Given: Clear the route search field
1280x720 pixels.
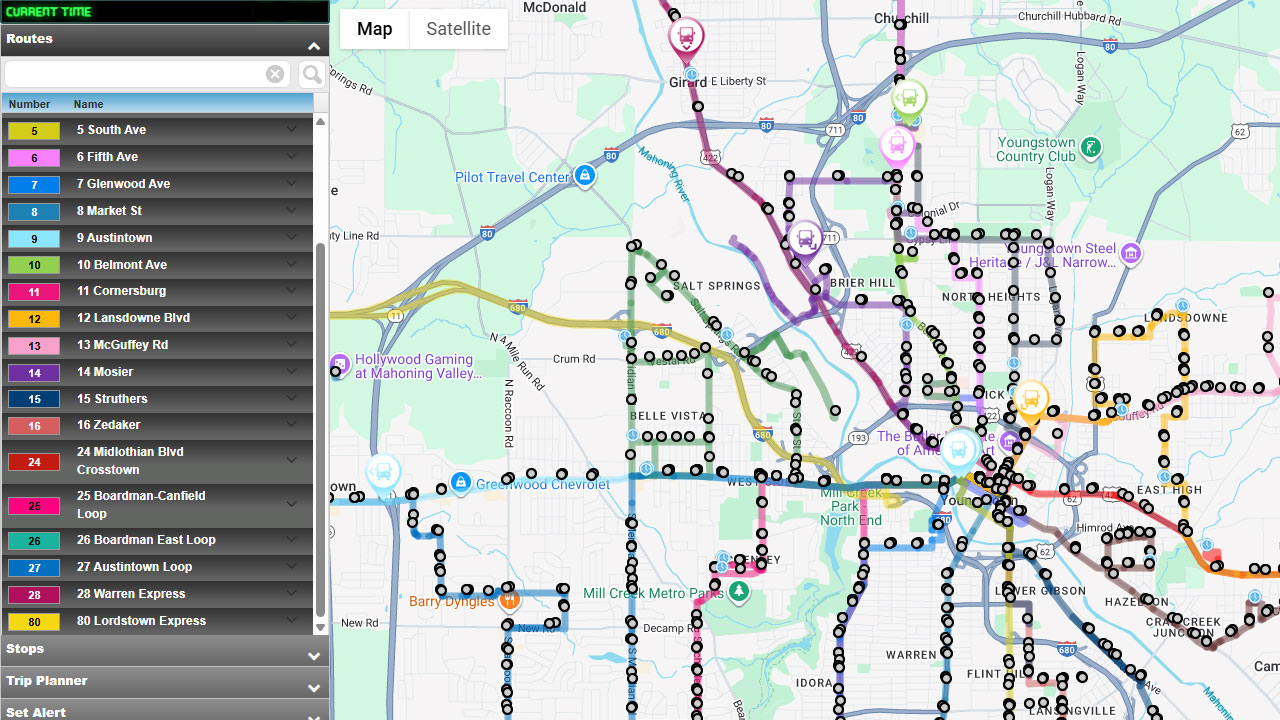Looking at the screenshot, I should pyautogui.click(x=275, y=74).
